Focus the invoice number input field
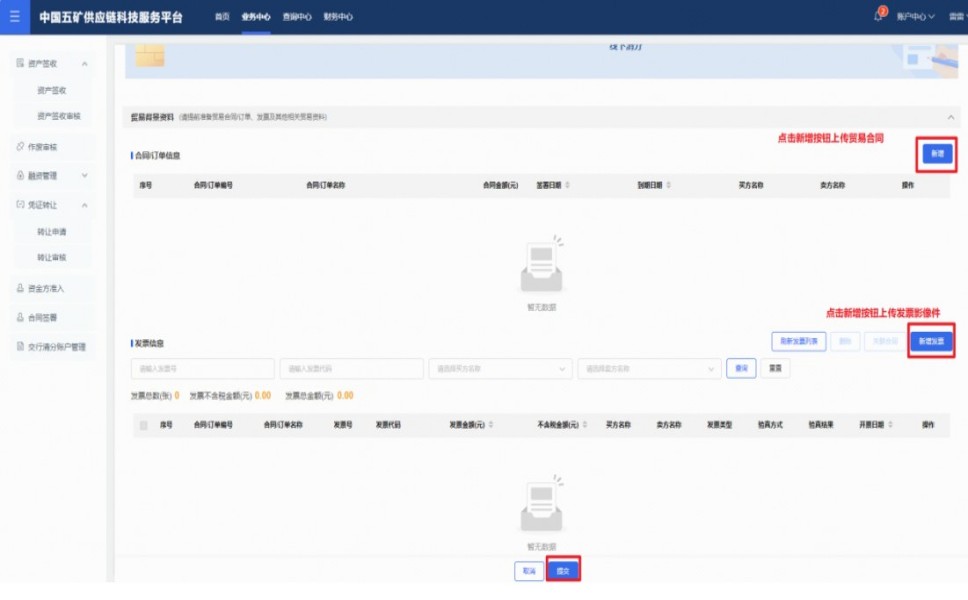This screenshot has height=600, width=968. click(202, 369)
